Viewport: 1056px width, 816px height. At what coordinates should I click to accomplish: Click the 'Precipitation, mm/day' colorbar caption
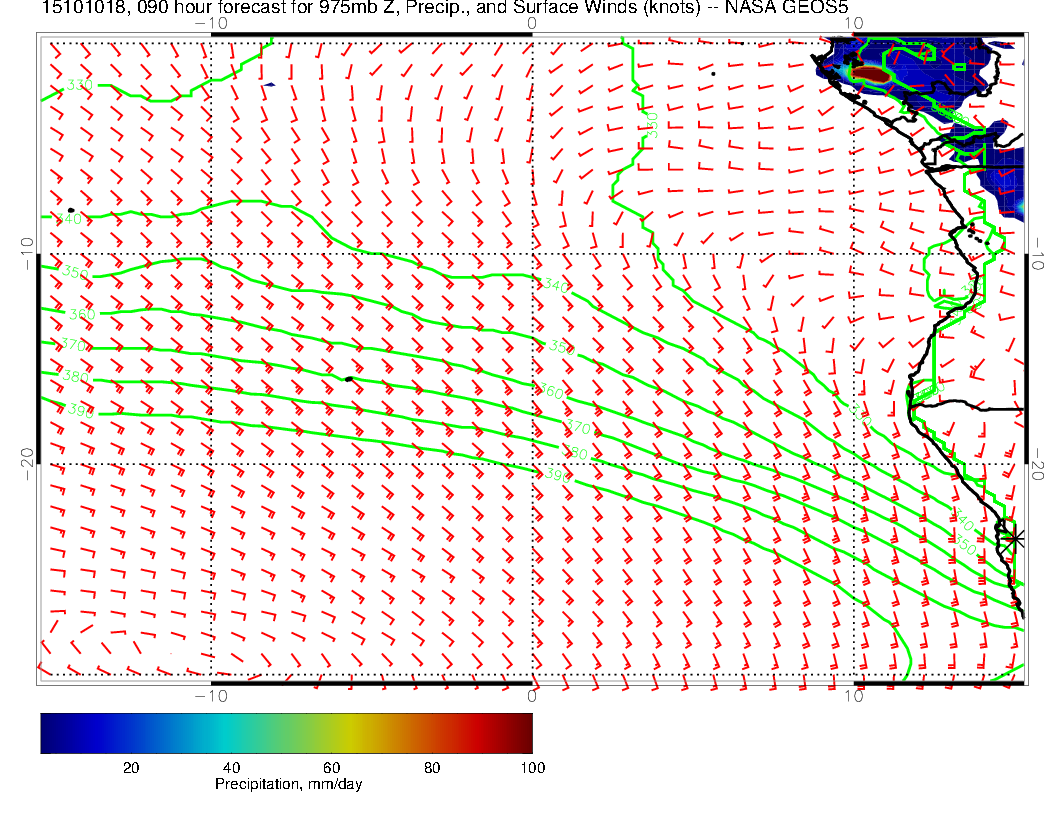[x=289, y=785]
